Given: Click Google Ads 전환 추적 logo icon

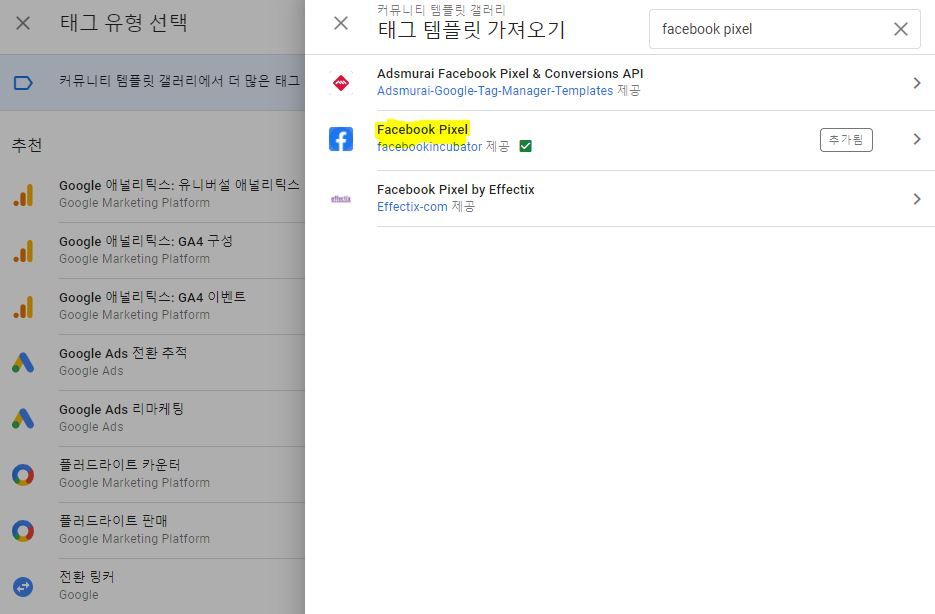Looking at the screenshot, I should 23,362.
